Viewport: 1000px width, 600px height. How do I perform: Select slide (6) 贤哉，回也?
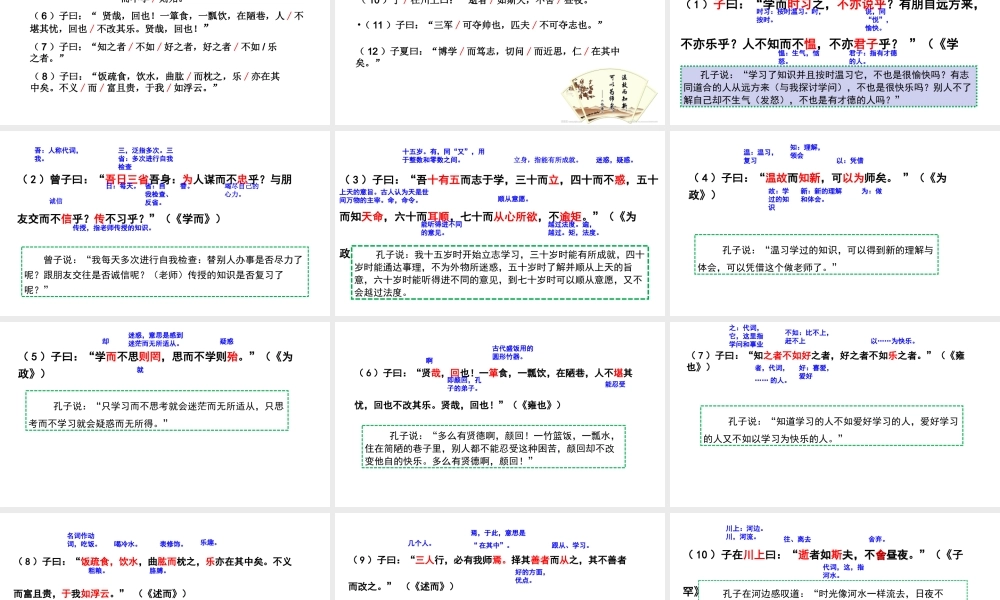tap(499, 414)
